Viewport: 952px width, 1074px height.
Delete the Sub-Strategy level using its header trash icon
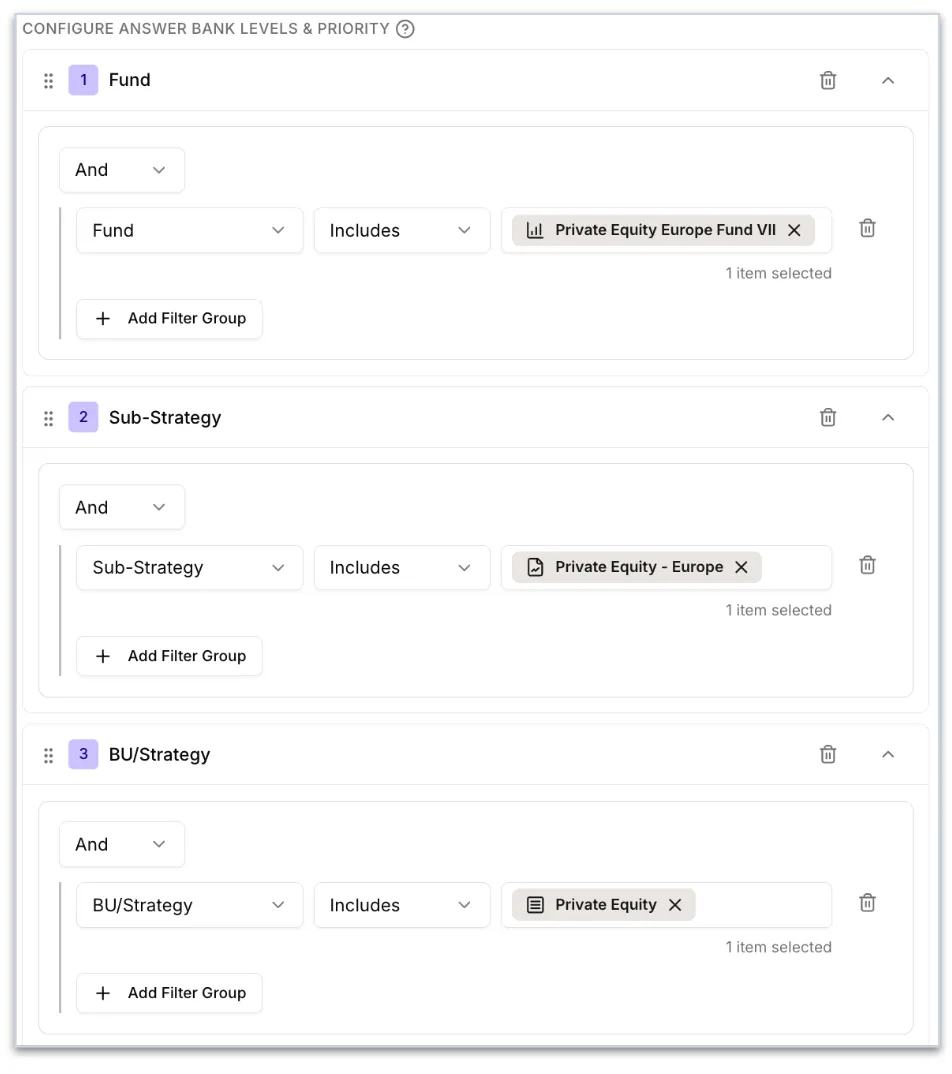tap(828, 417)
